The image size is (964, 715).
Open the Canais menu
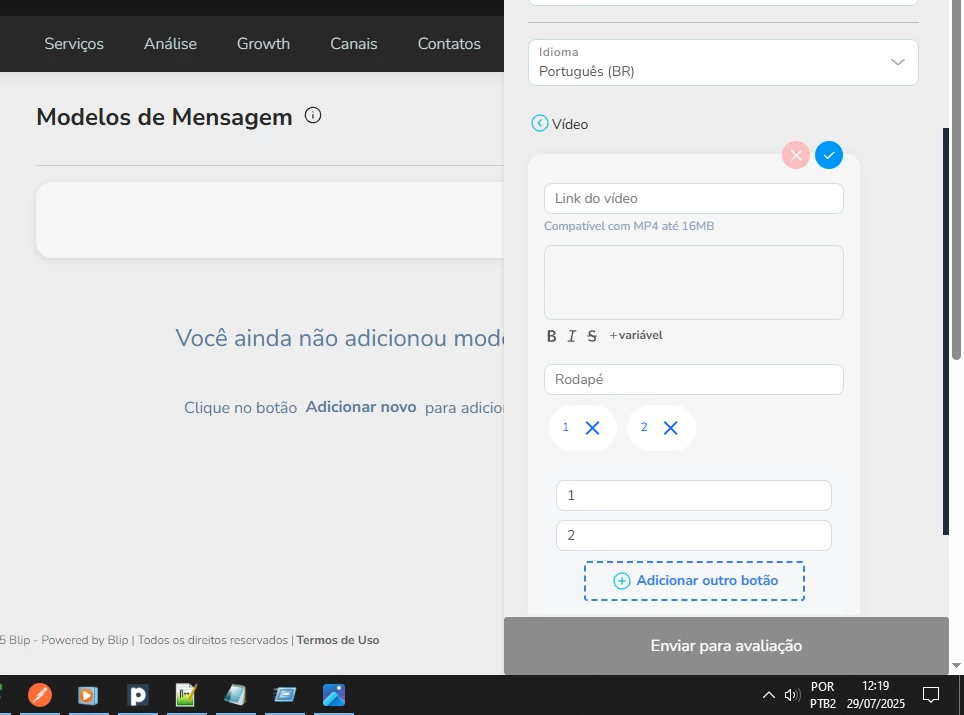pos(354,44)
